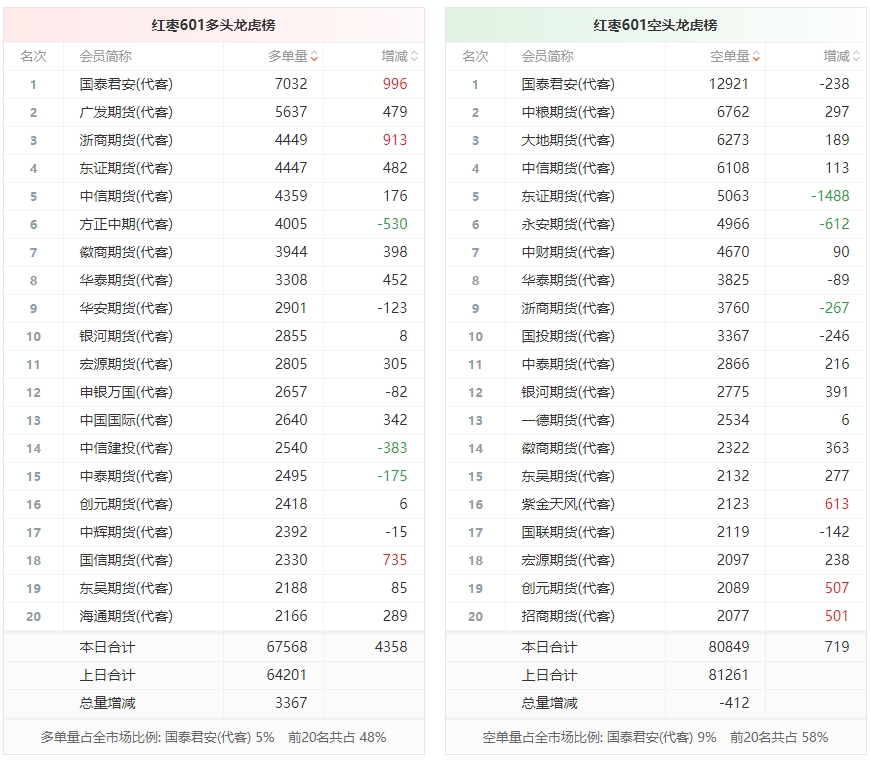Click 前20名共占 58% text
871x761 pixels.
click(779, 737)
